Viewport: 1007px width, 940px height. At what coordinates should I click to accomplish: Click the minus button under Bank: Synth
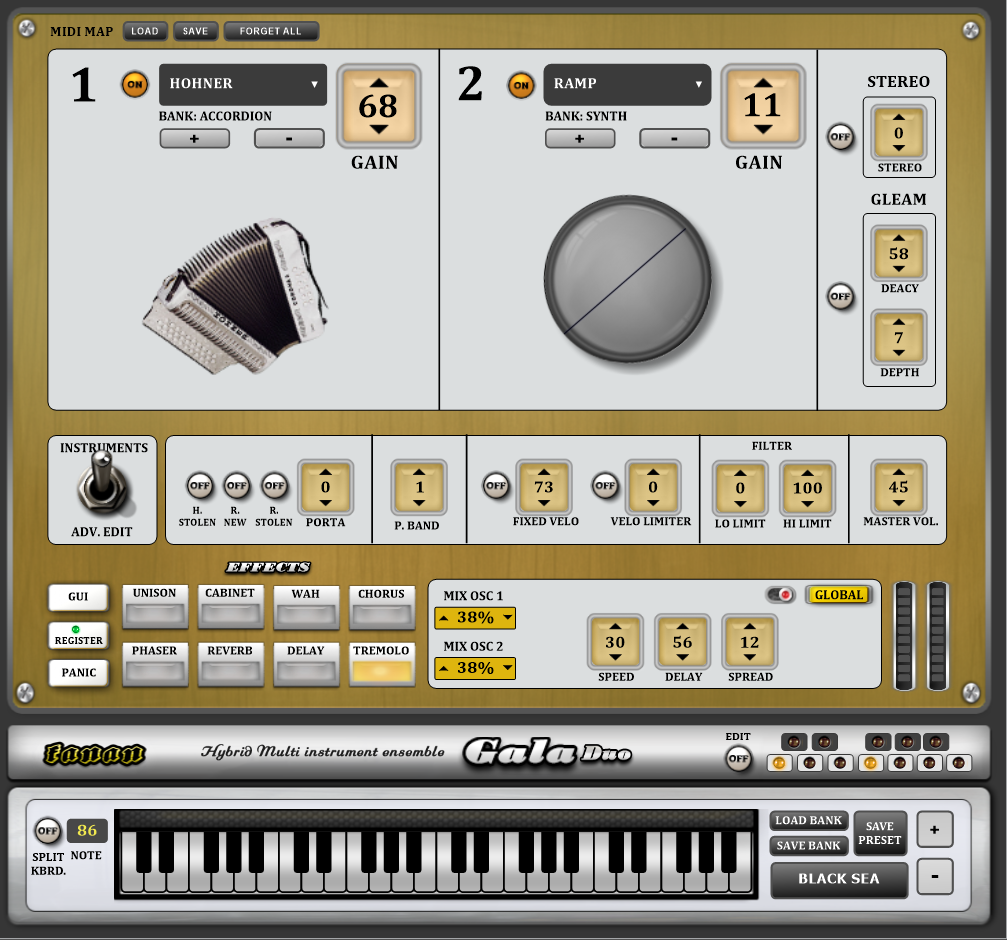pos(674,139)
